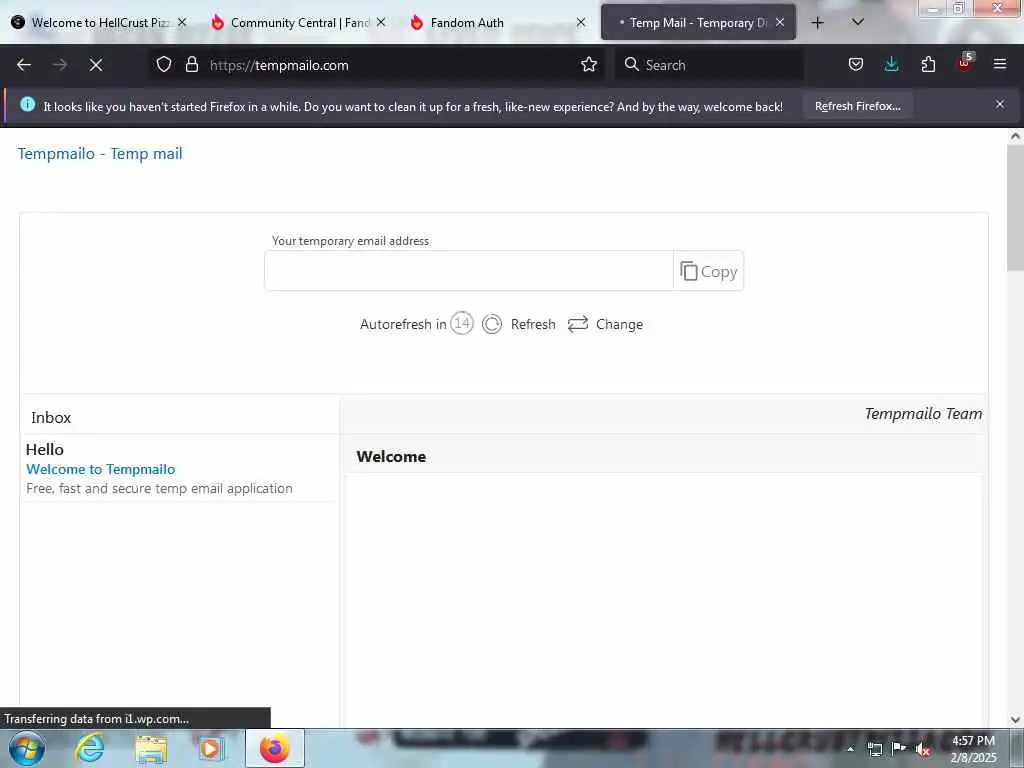Open Save to Pocket icon

[856, 65]
